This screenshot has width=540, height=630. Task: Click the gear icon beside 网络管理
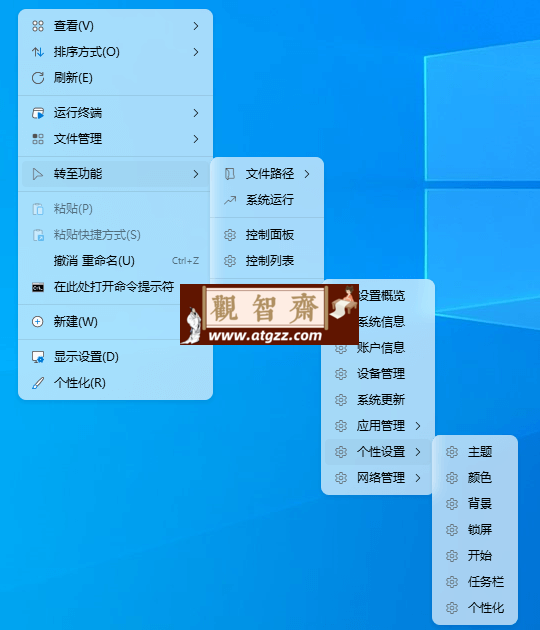tap(341, 478)
